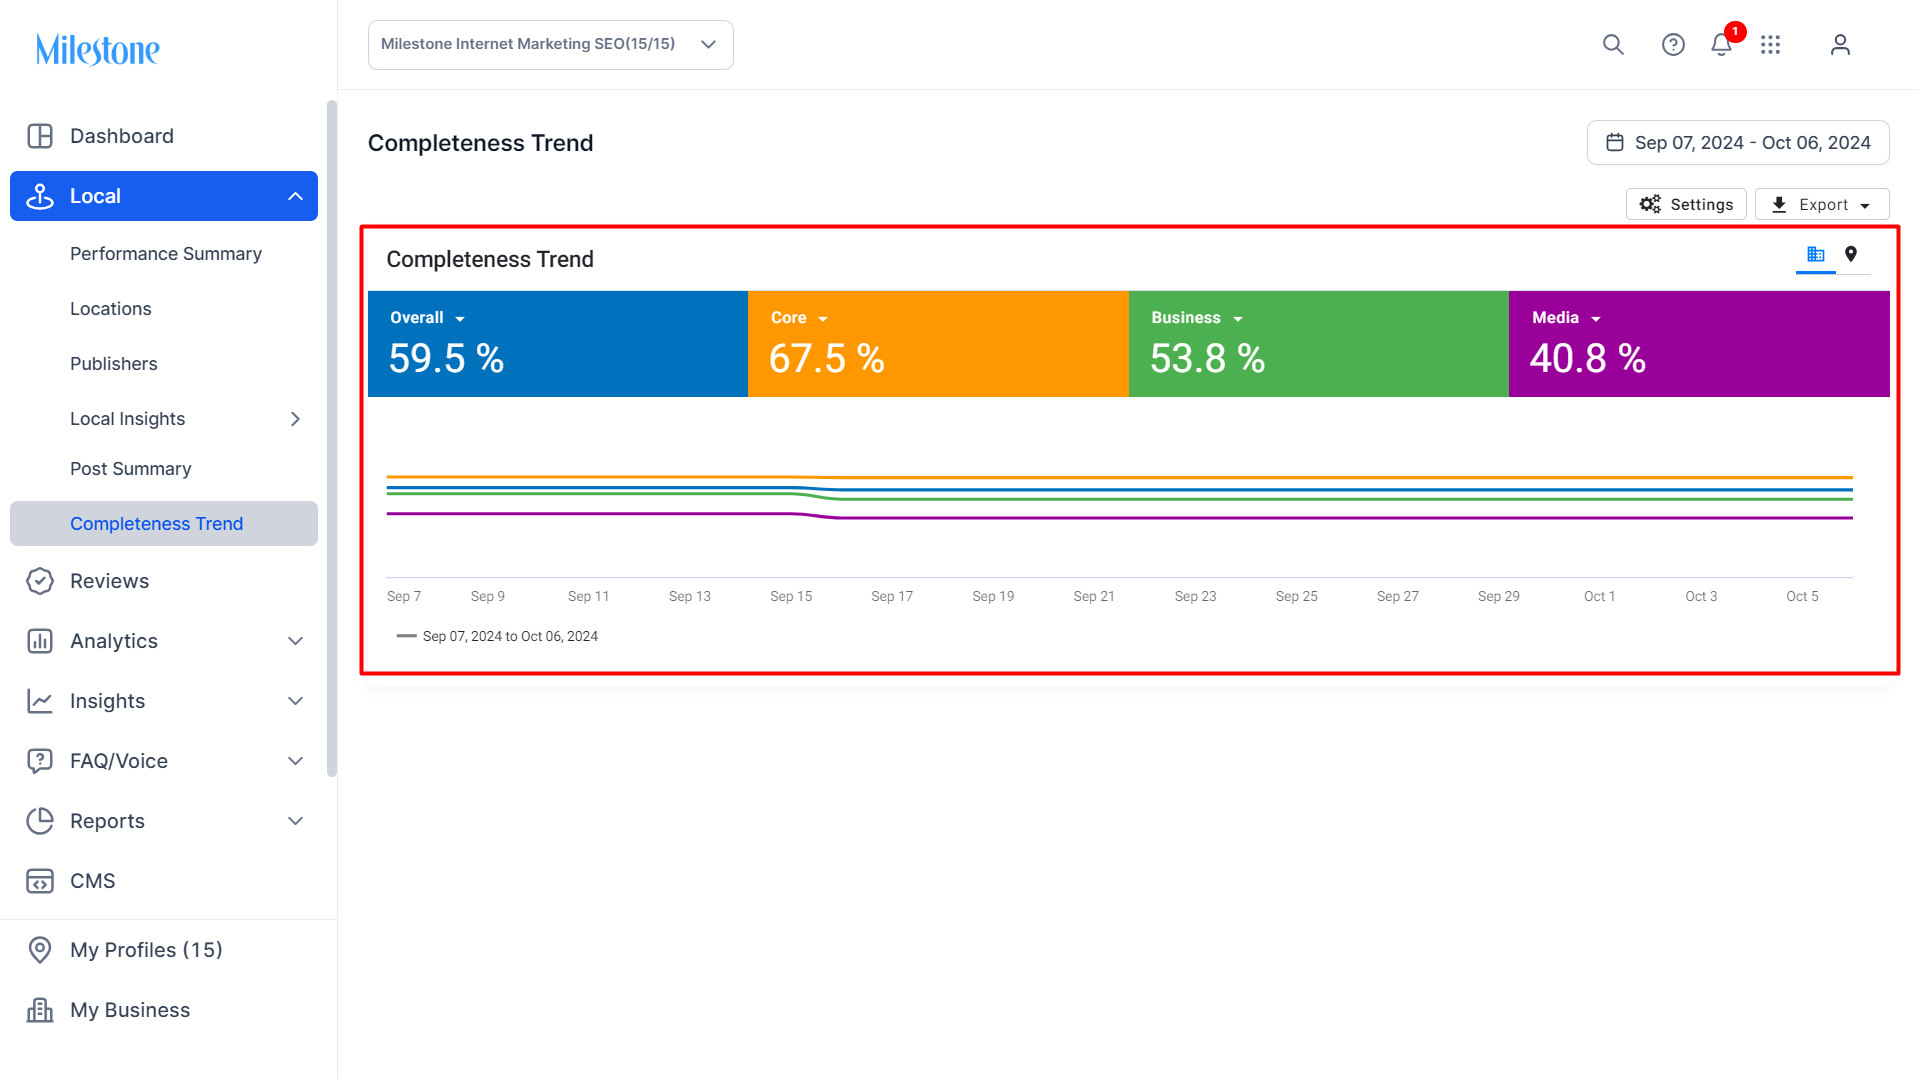This screenshot has width=1919, height=1079.
Task: Open the notifications bell
Action: click(x=1721, y=45)
